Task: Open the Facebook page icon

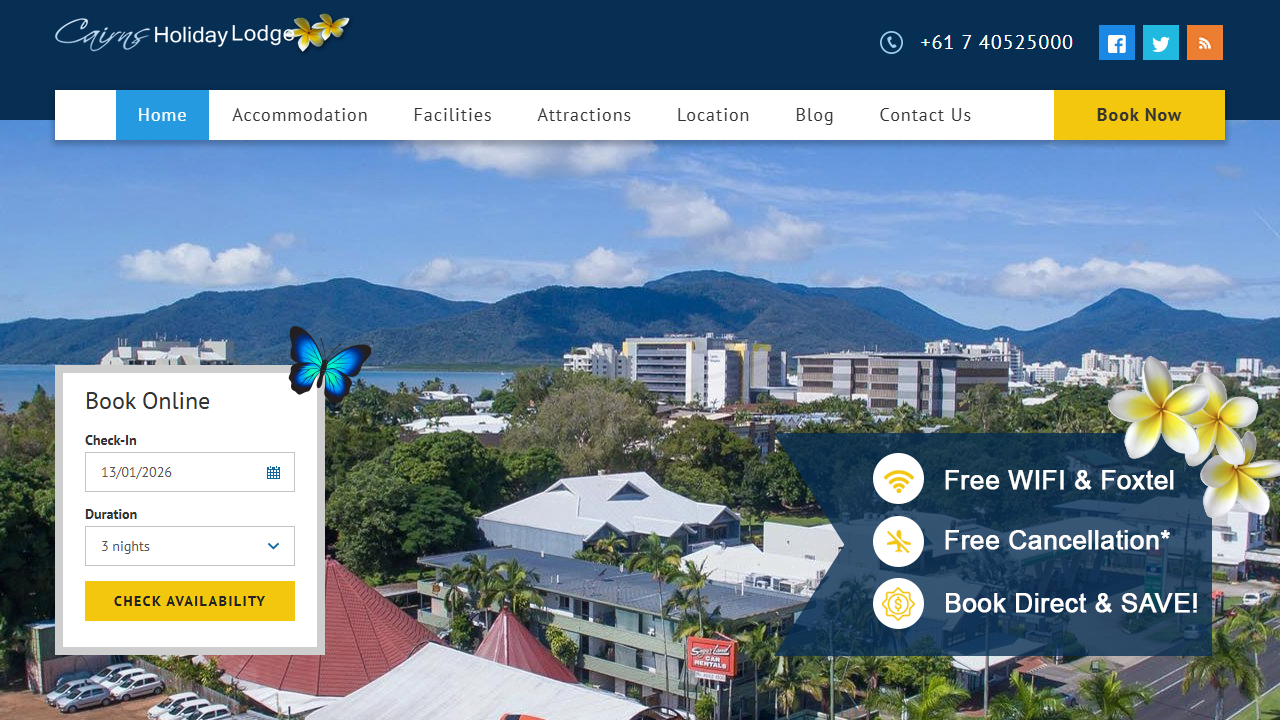Action: (1117, 43)
